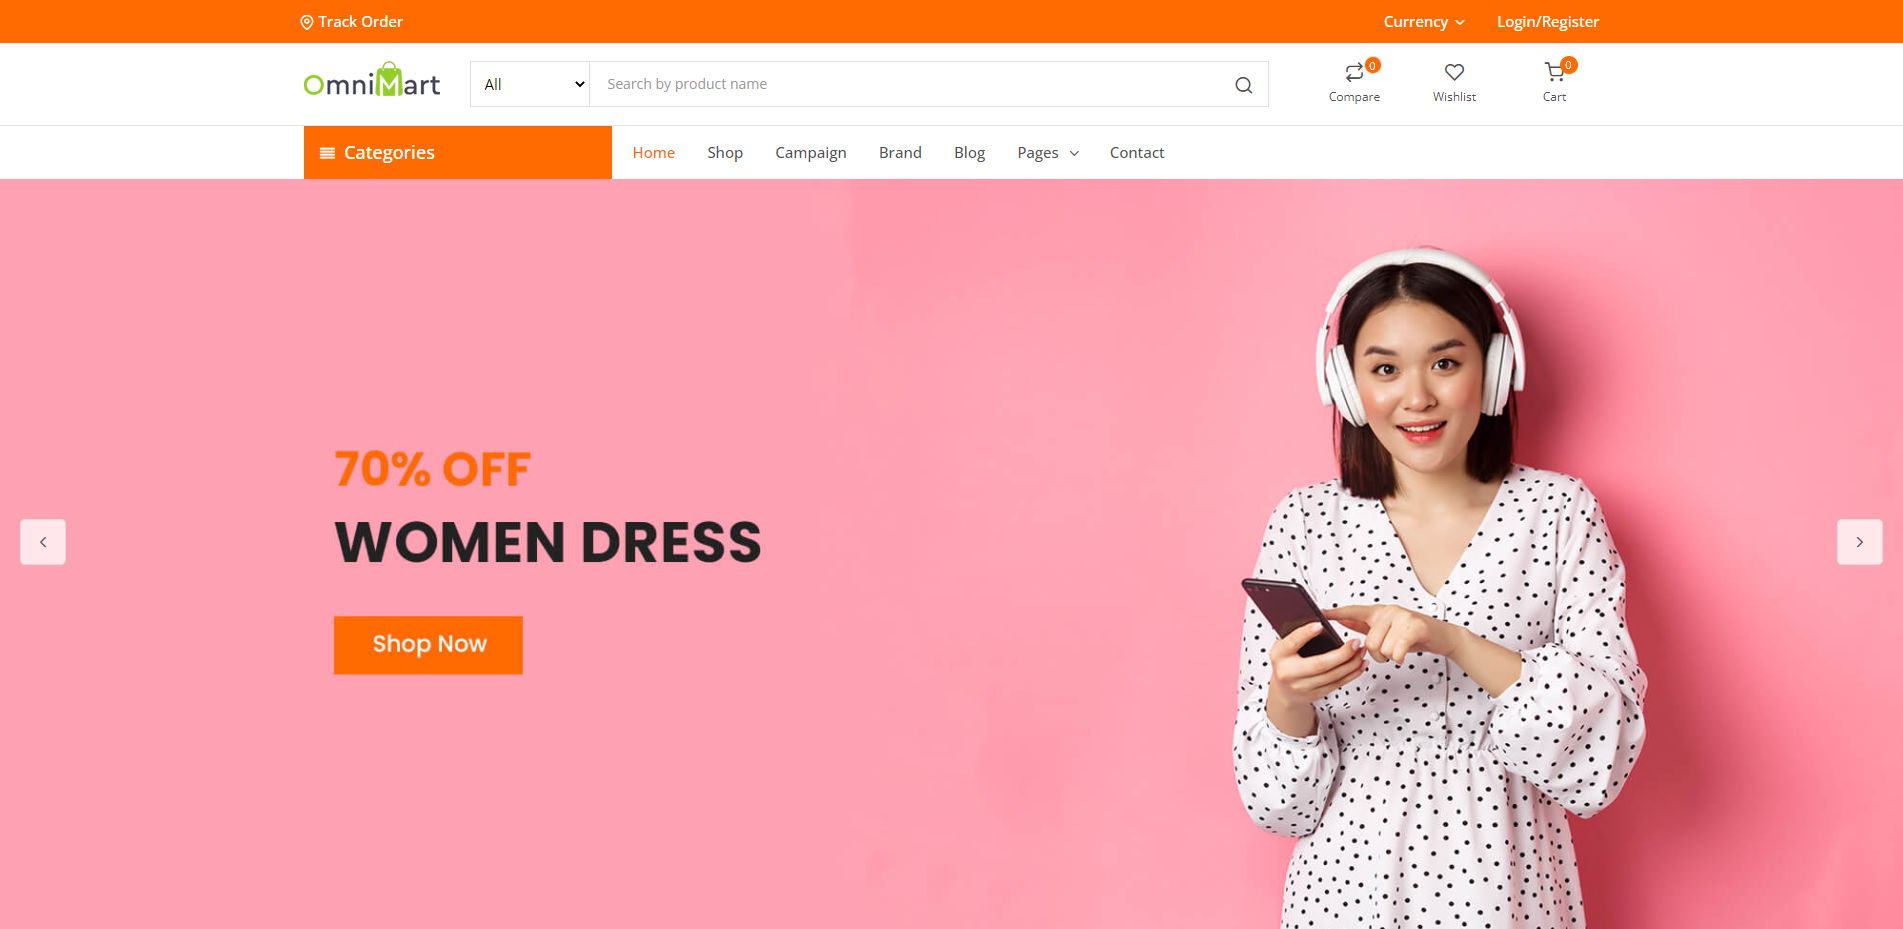The image size is (1903, 929).
Task: Open the Compare icon in header
Action: pyautogui.click(x=1354, y=73)
